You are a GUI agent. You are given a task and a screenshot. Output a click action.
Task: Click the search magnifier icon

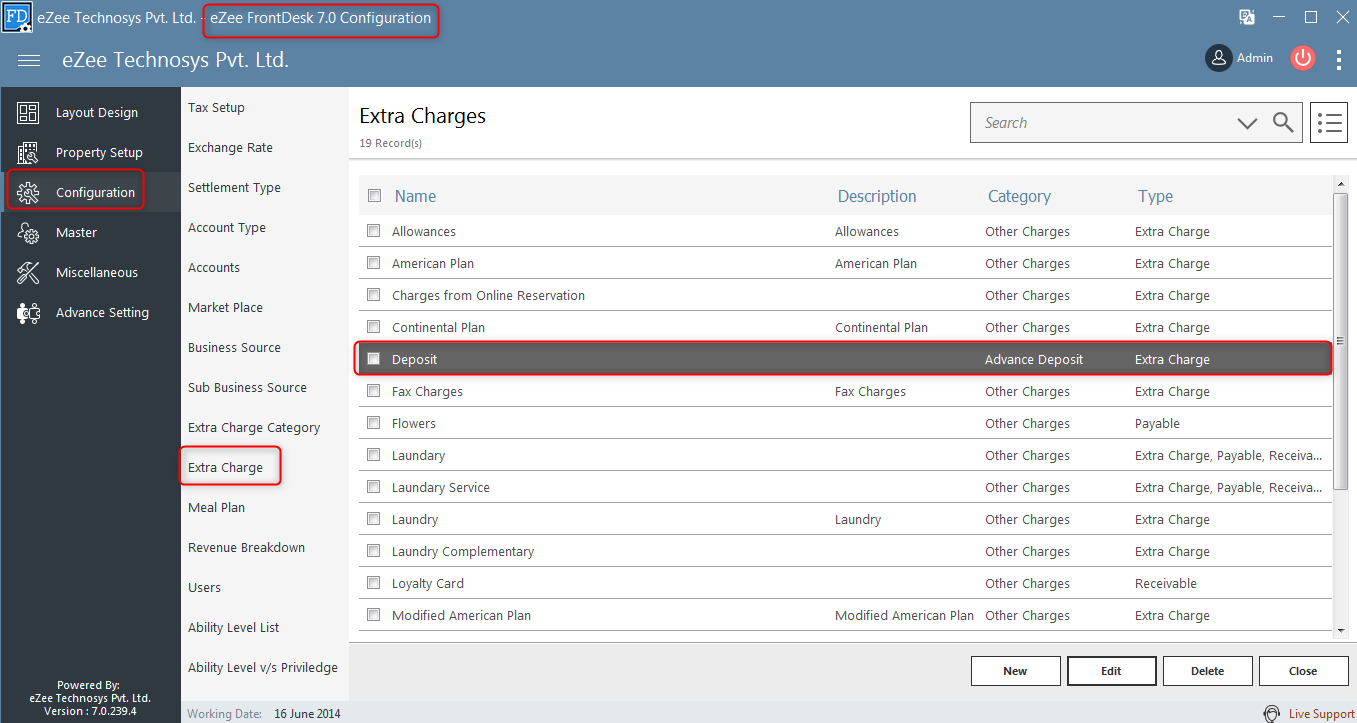pos(1283,123)
